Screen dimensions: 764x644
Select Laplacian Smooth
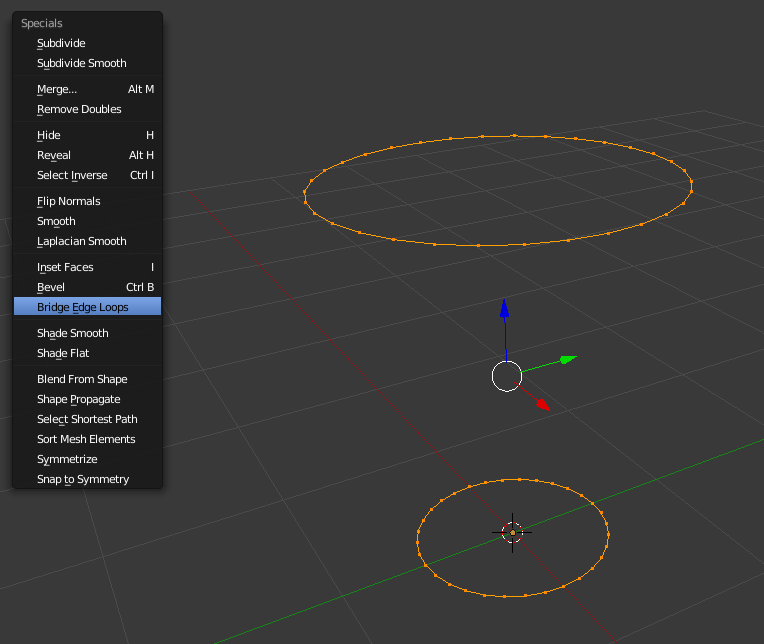tap(87, 241)
